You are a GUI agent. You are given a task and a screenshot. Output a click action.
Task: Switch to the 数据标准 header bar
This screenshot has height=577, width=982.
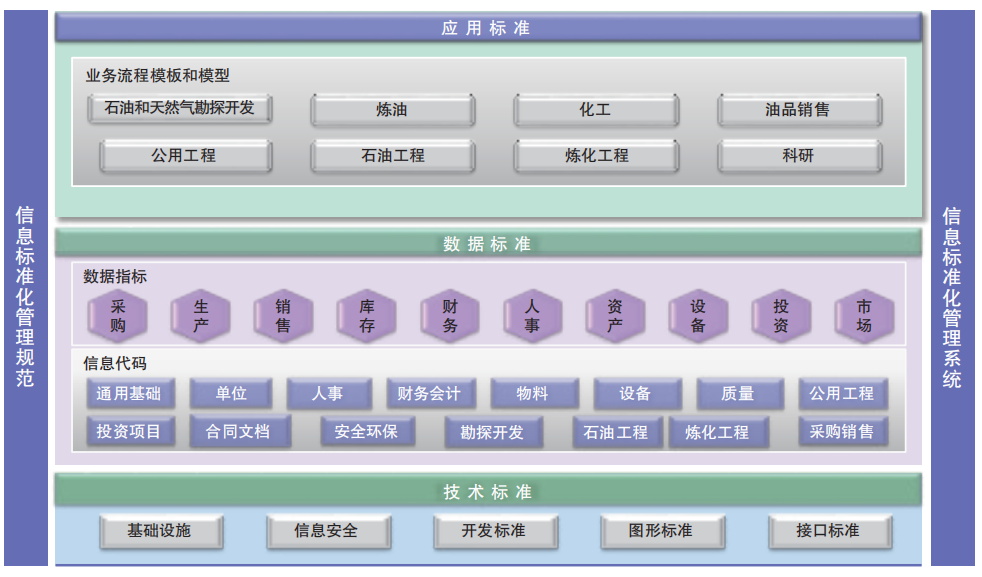(x=487, y=243)
